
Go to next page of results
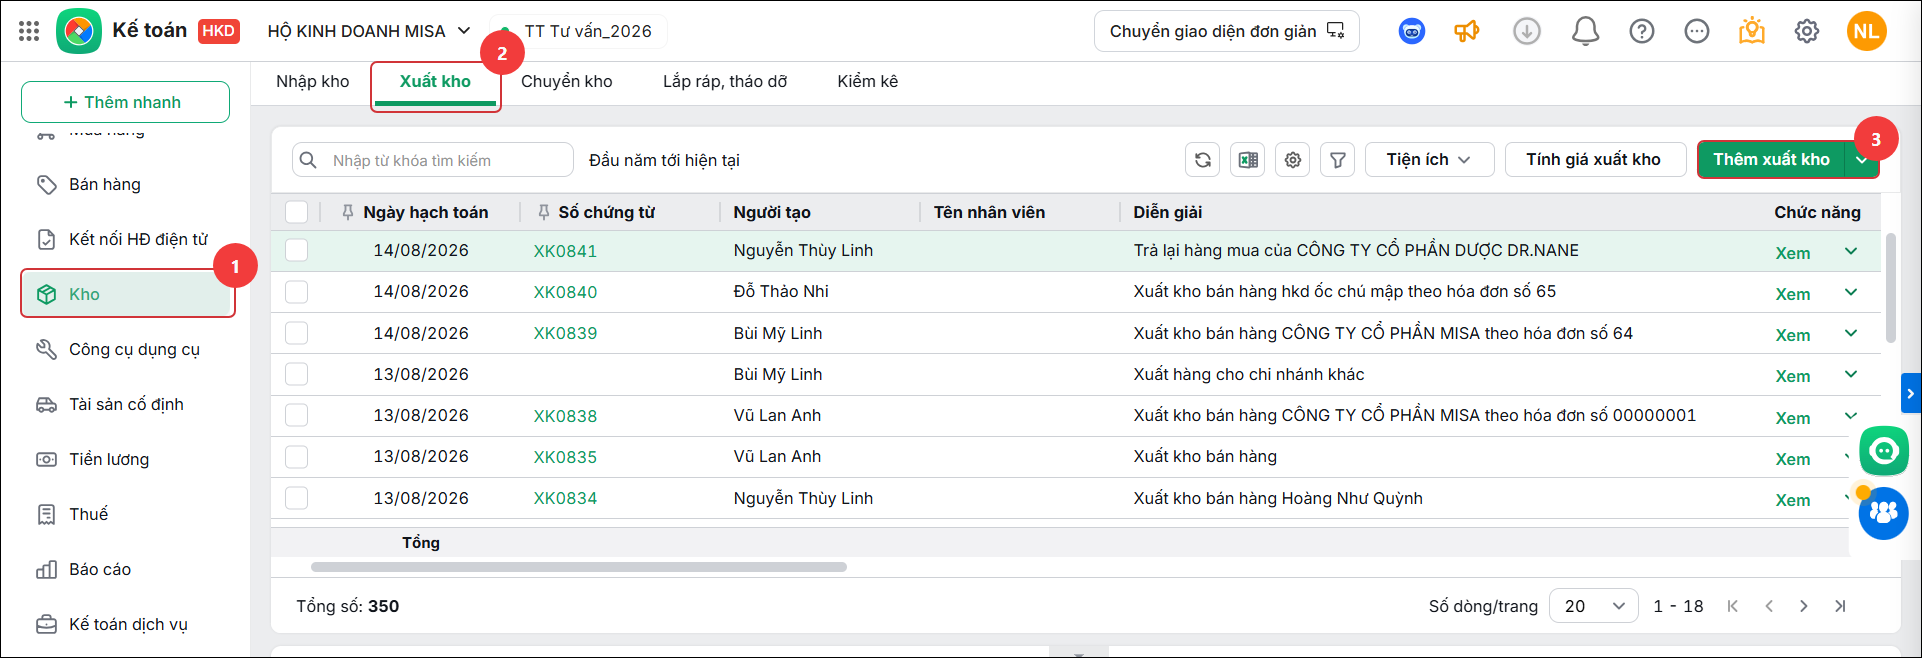click(x=1804, y=606)
